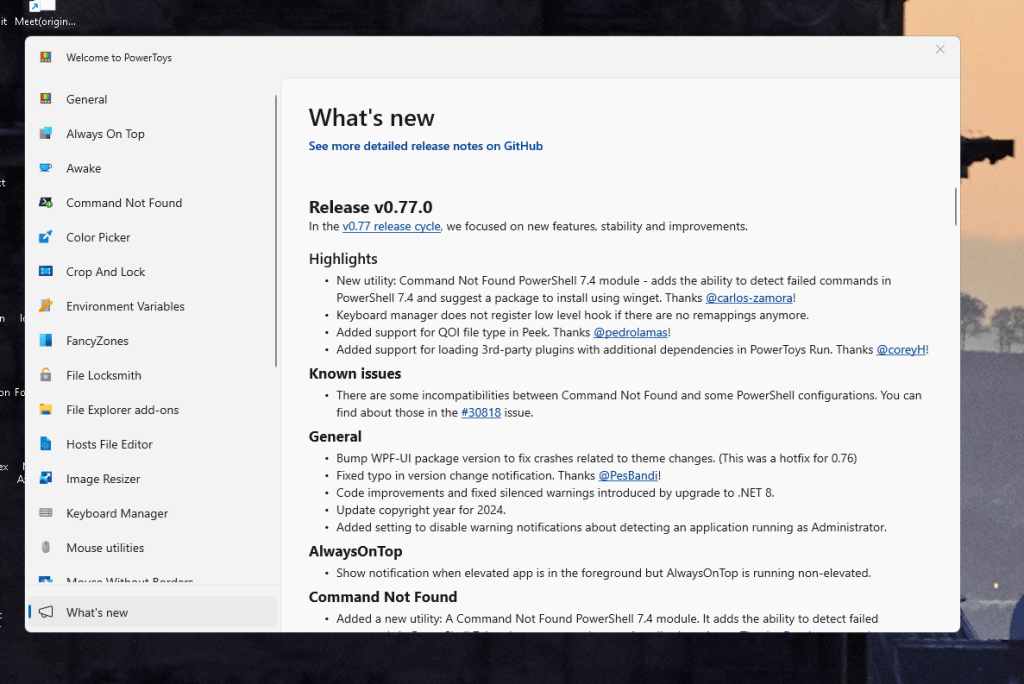Click the Environment Variables icon

click(x=46, y=305)
